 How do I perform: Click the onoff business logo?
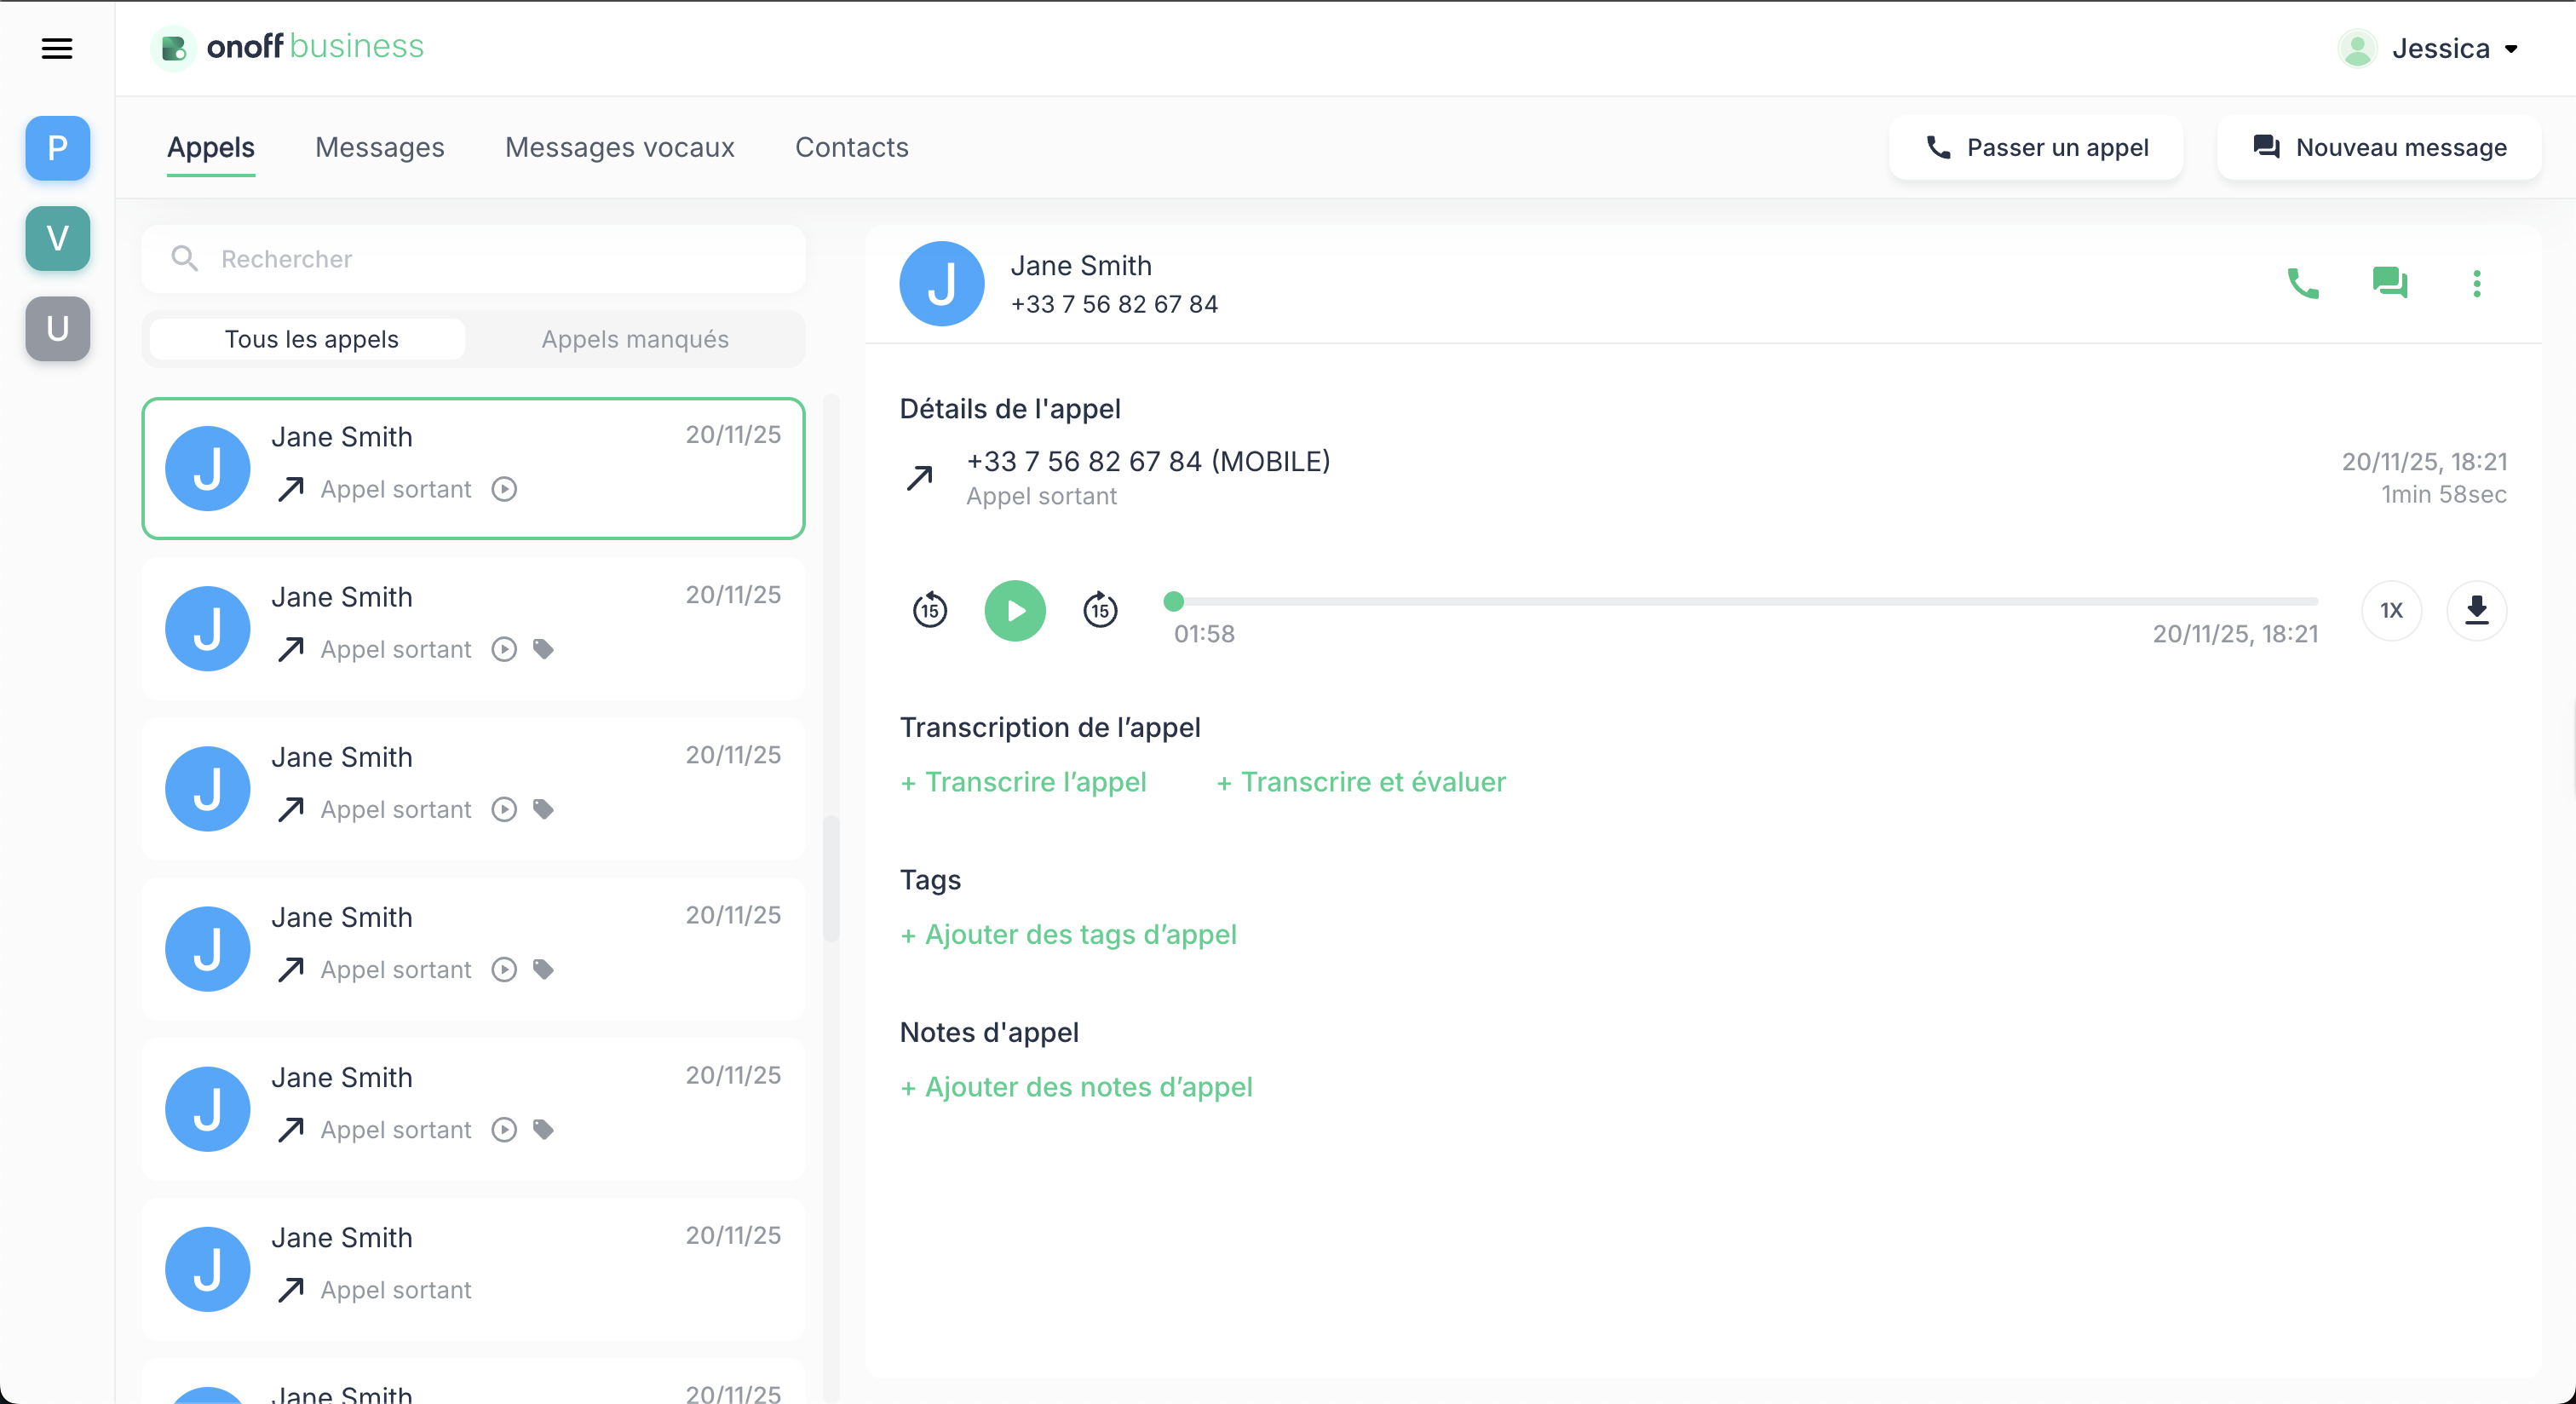tap(288, 47)
